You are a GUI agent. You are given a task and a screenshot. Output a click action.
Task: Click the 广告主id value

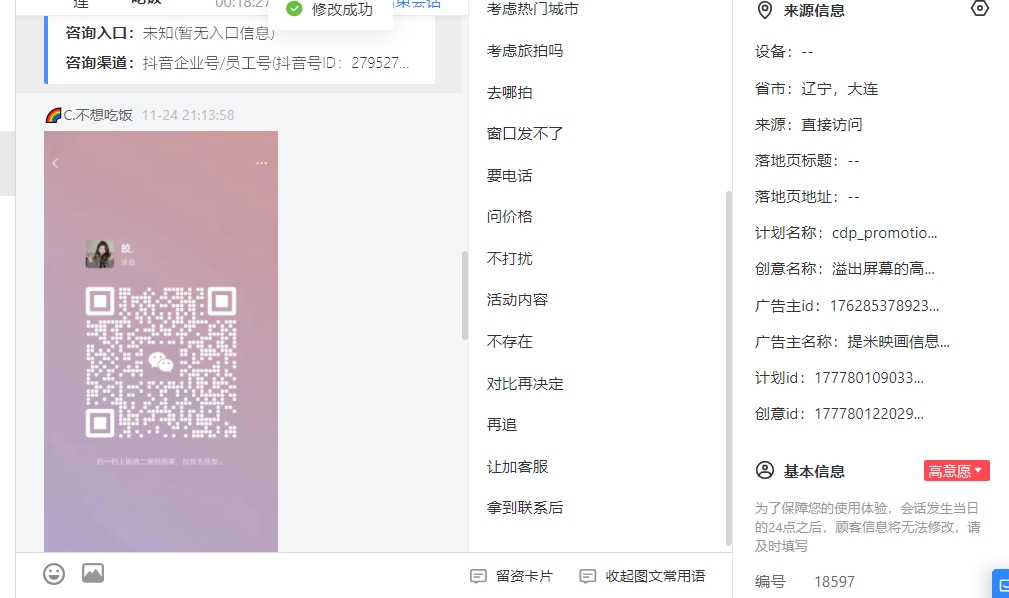(x=884, y=306)
